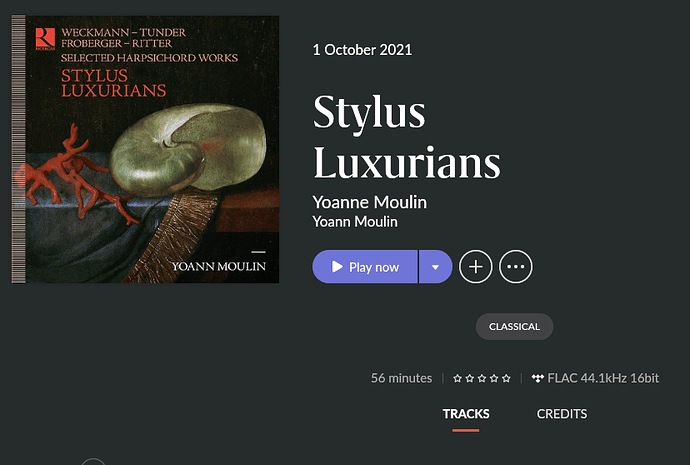Click the Stylus Luxurians album title
Image resolution: width=690 pixels, height=465 pixels.
coord(406,137)
